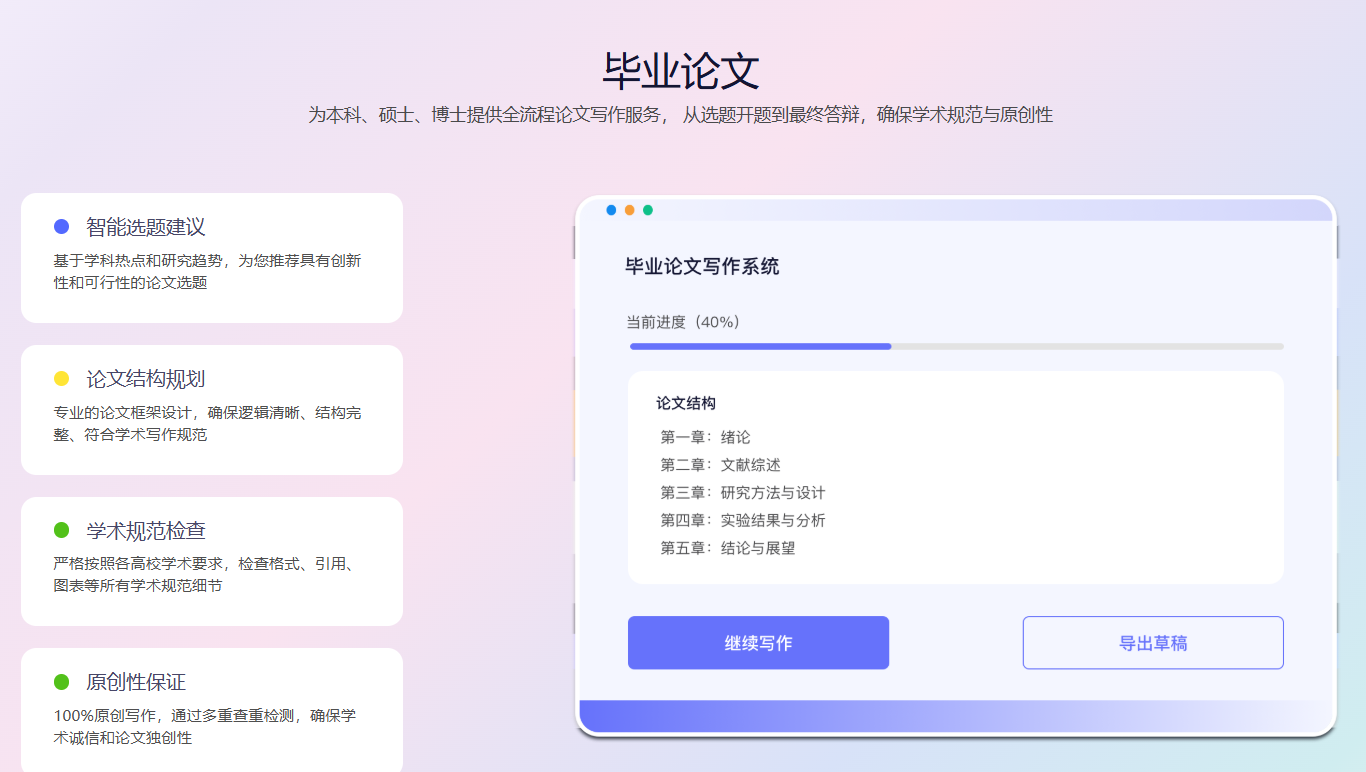Click the blue window dot in mockup header
The width and height of the screenshot is (1366, 772).
pyautogui.click(x=611, y=210)
